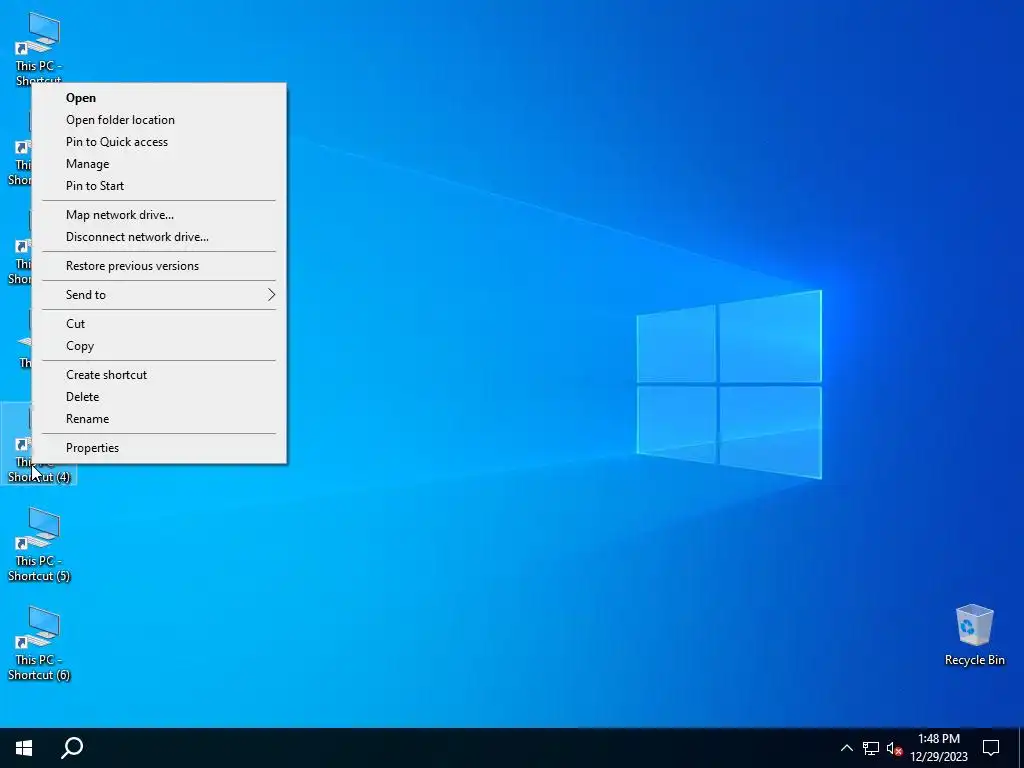Screen dimensions: 1024x768
Task: Select Pin to Quick access
Action: (x=159, y=142)
